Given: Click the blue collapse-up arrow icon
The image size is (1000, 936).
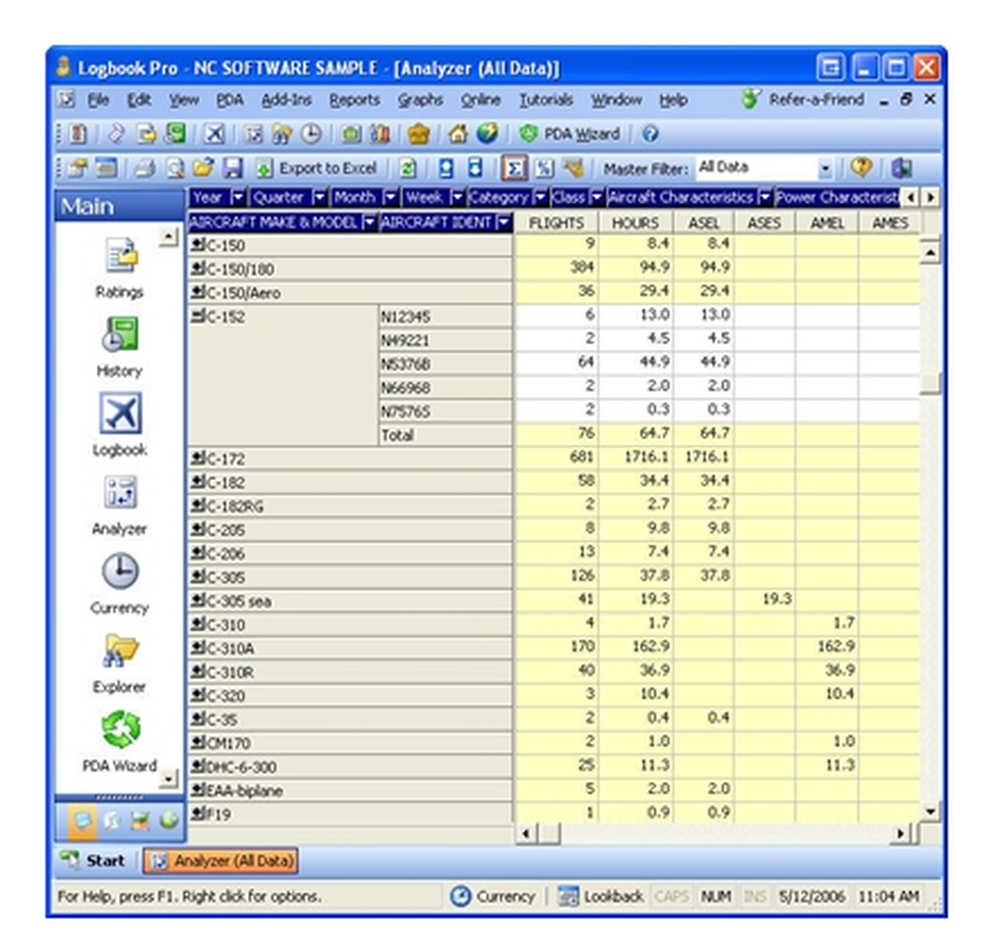Looking at the screenshot, I should coord(446,168).
